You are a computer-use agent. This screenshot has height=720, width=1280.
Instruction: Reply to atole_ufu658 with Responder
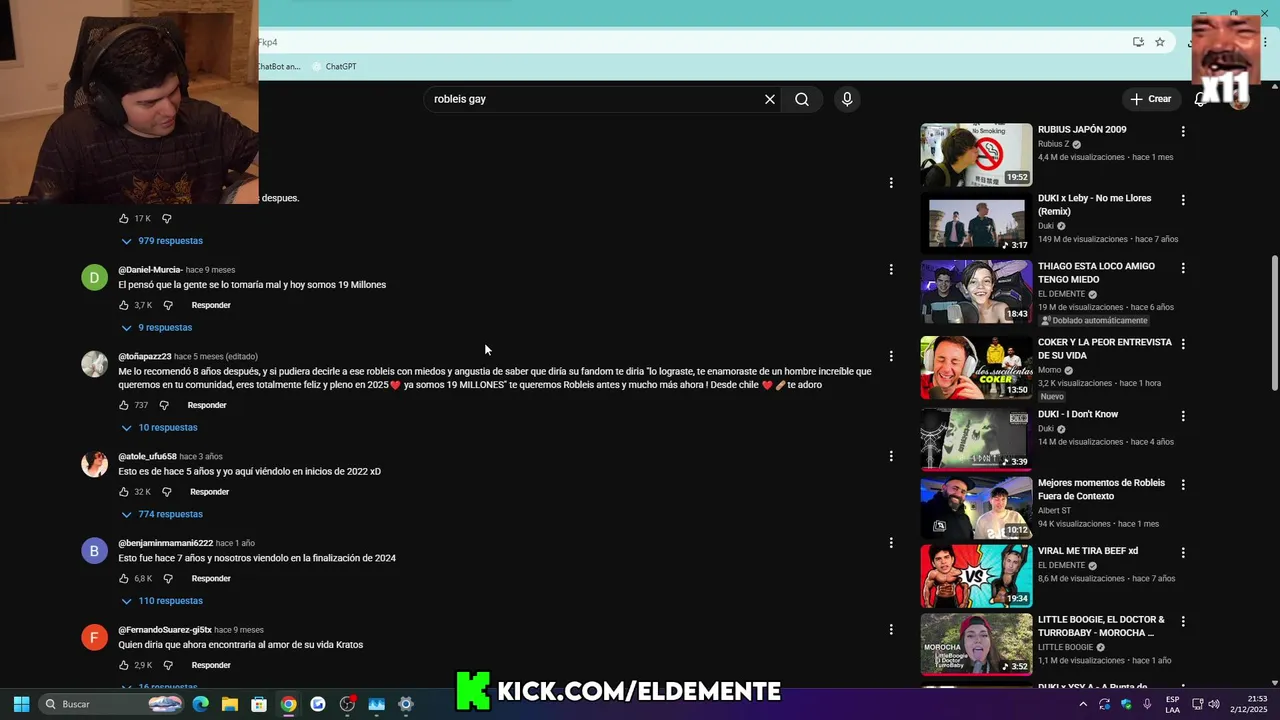point(210,492)
